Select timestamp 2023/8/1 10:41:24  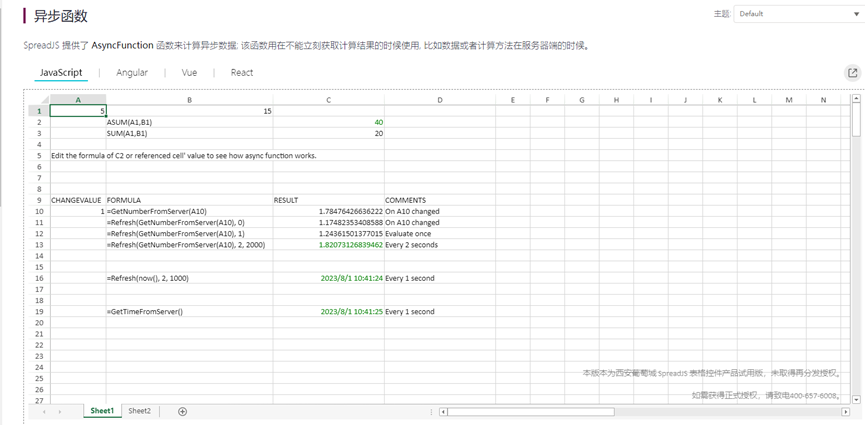click(329, 278)
